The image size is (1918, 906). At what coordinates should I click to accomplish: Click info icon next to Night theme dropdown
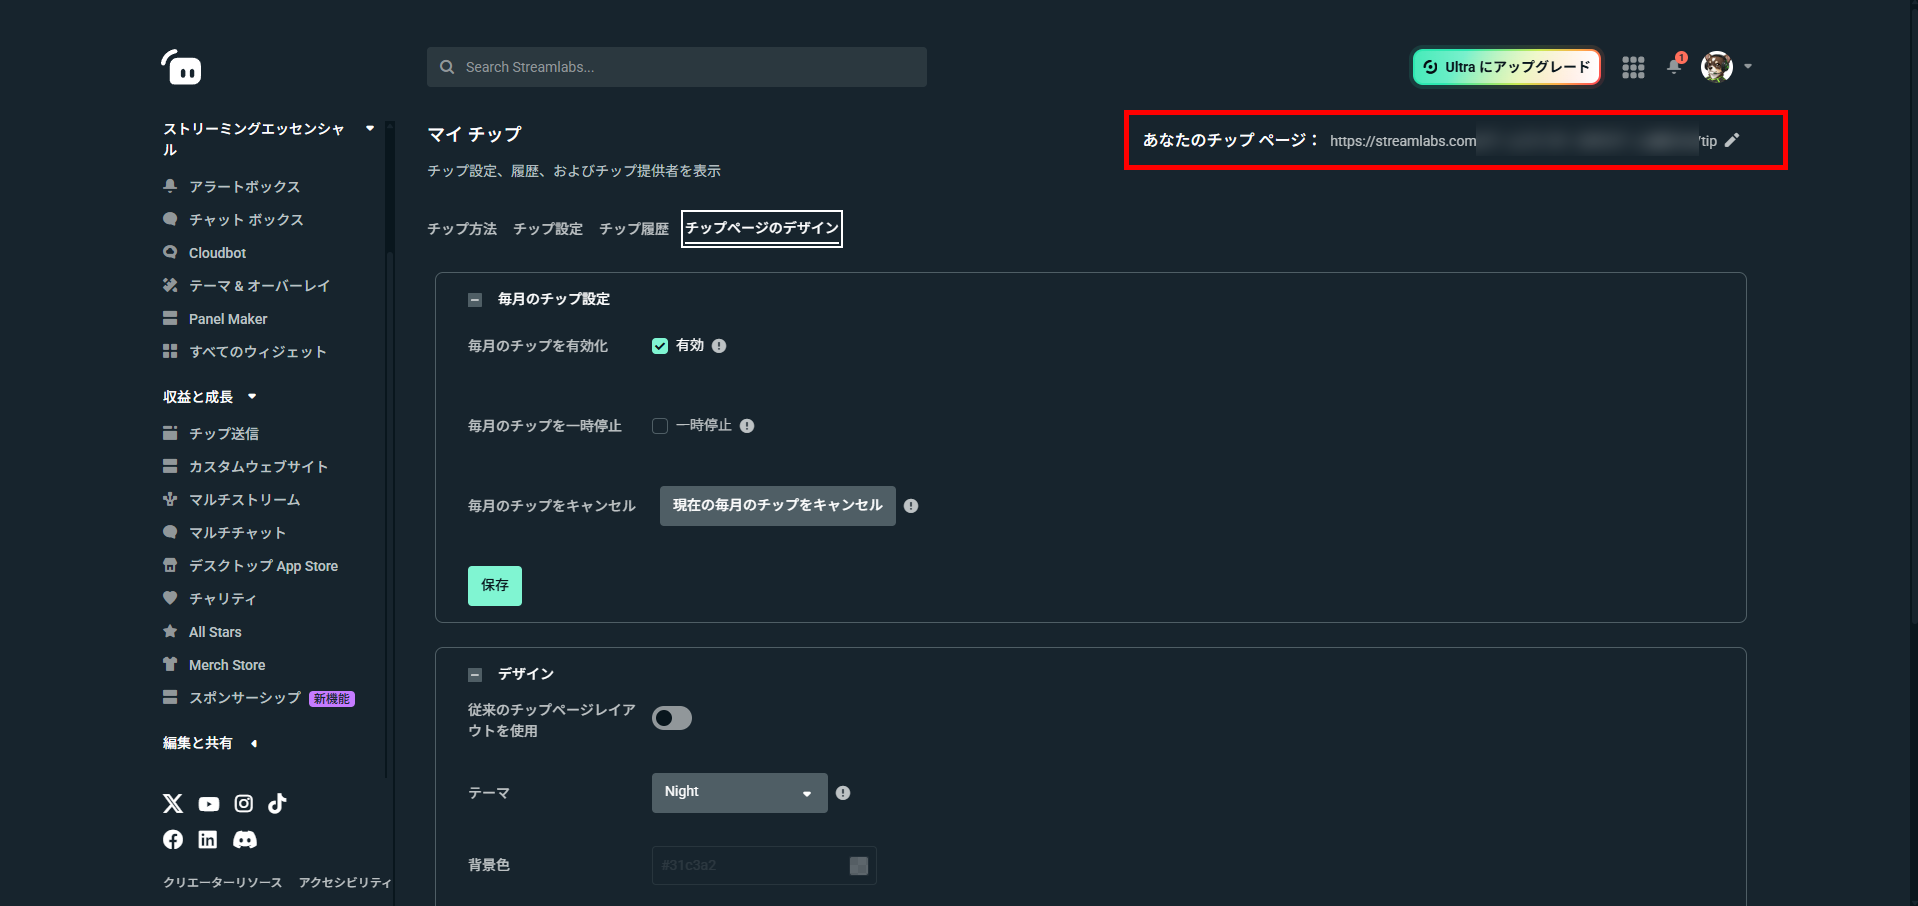pyautogui.click(x=843, y=793)
